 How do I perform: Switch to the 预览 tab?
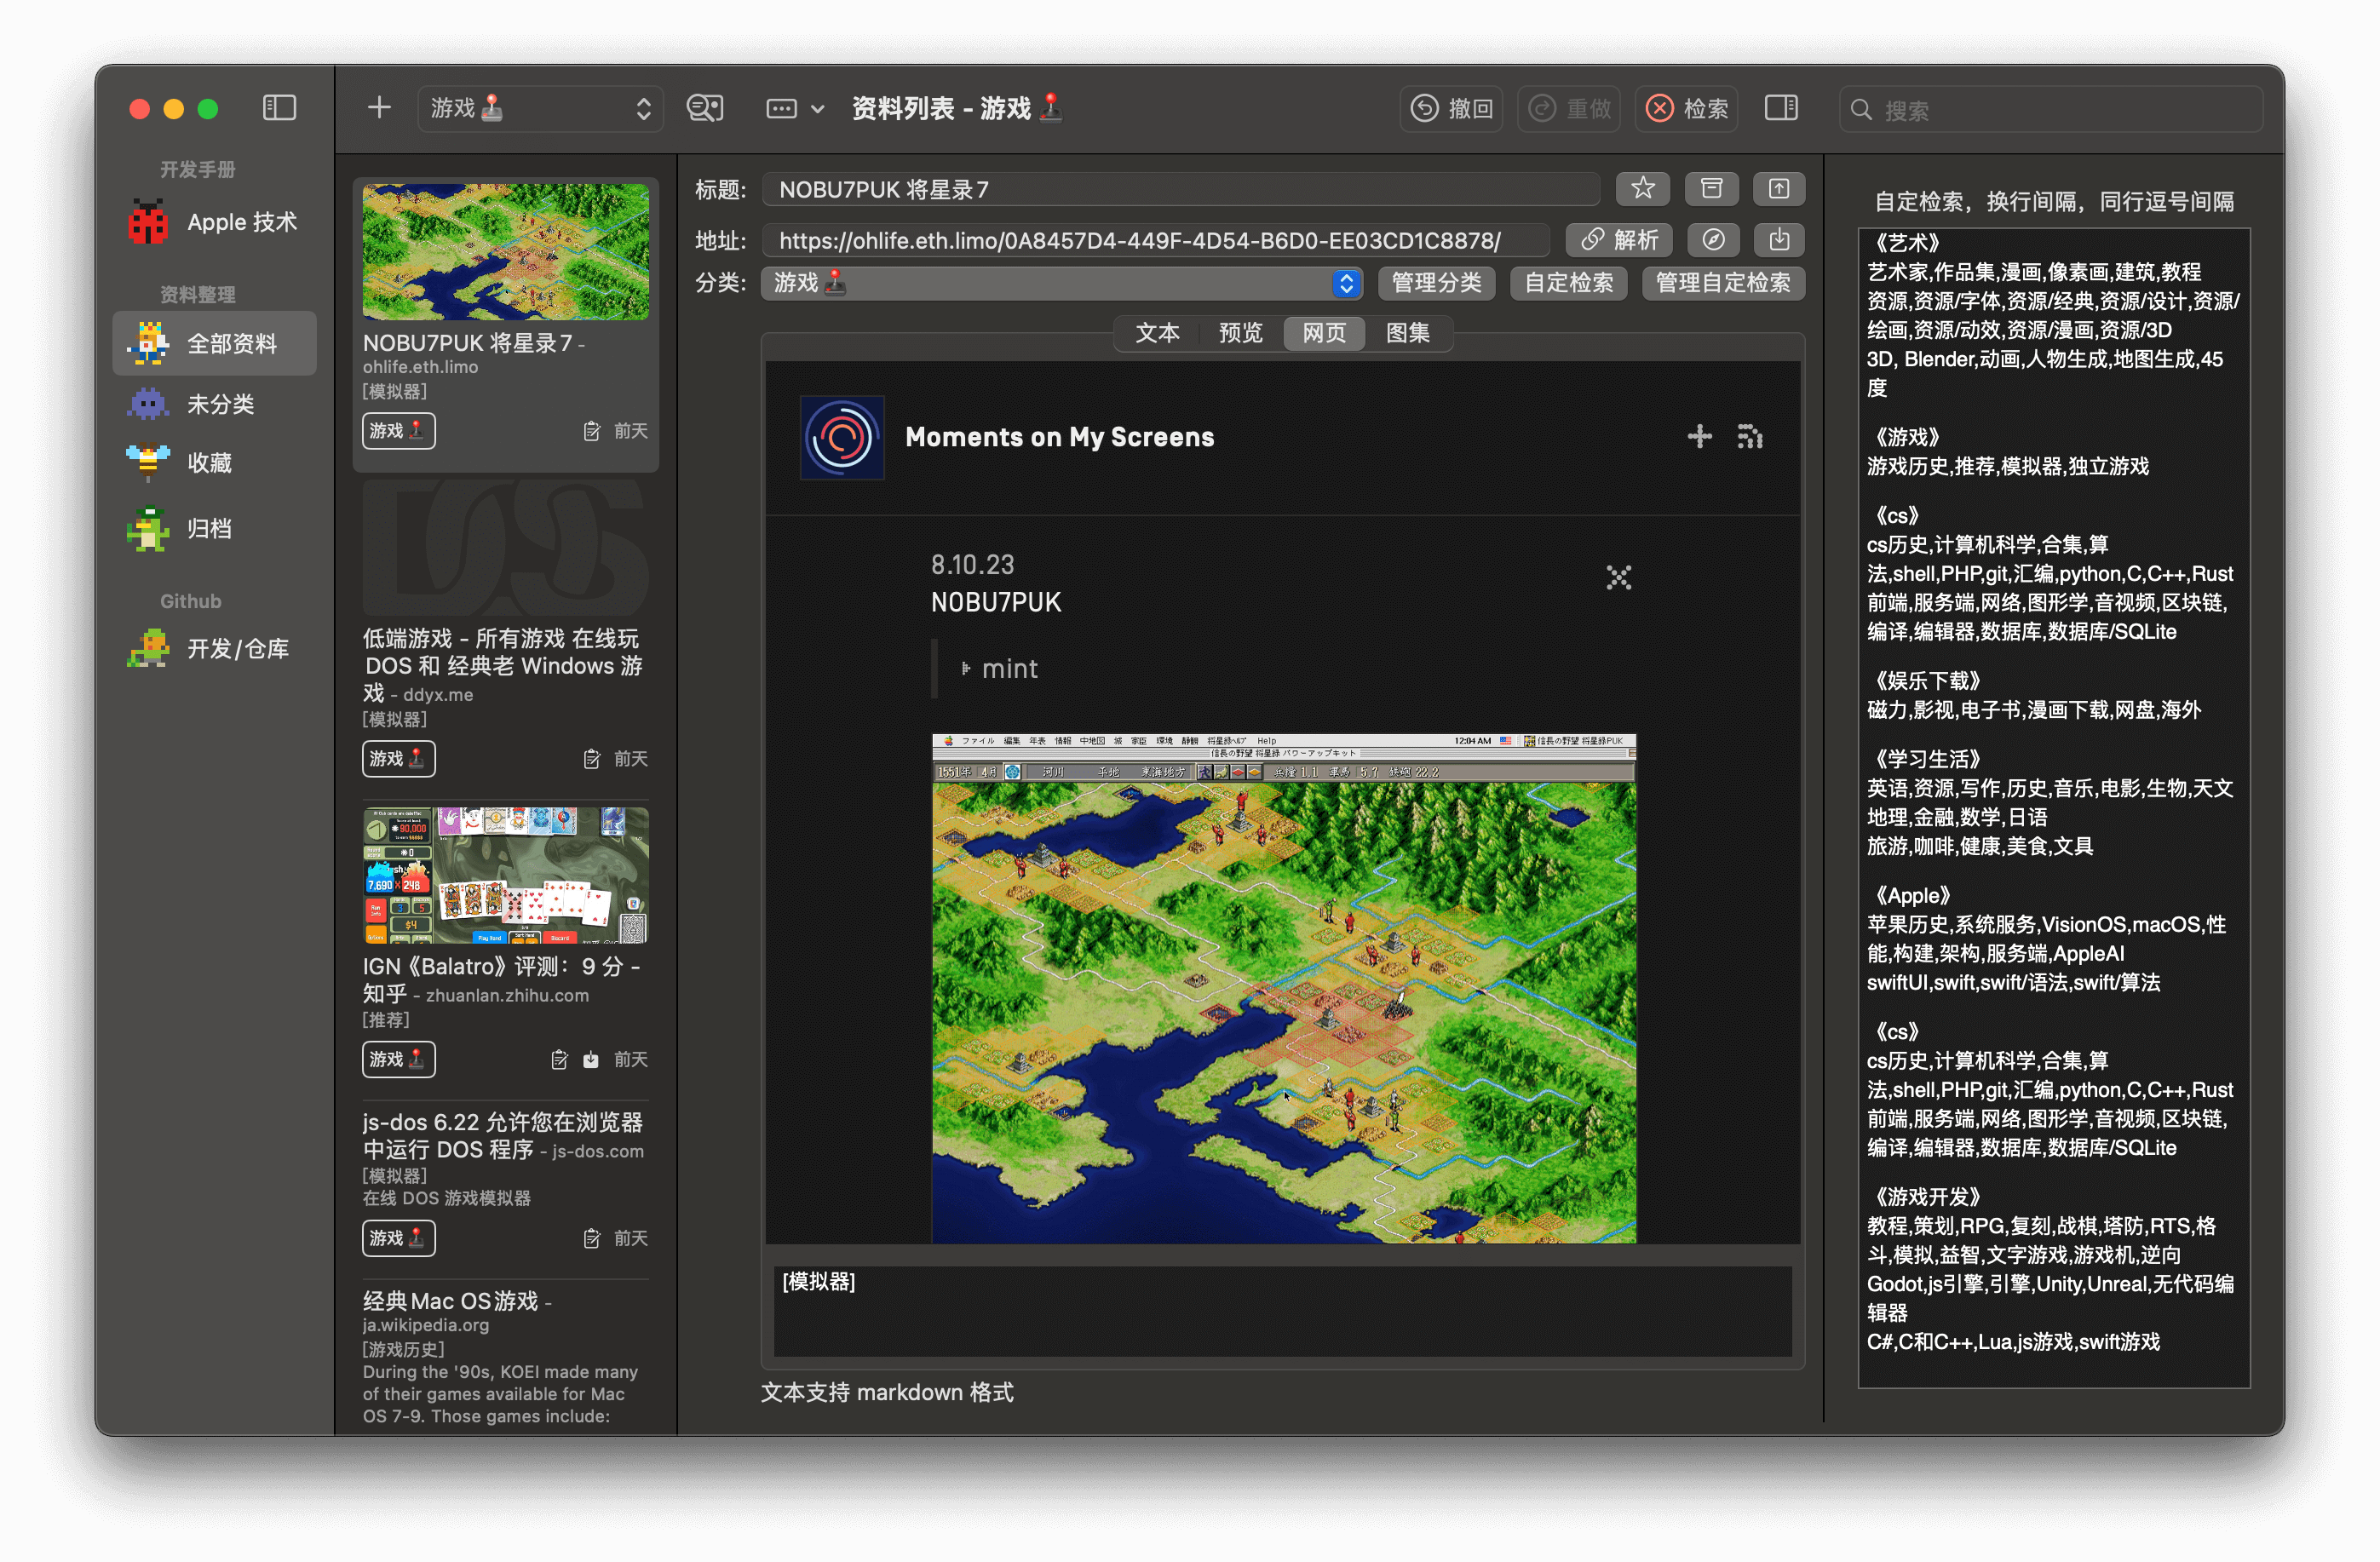(1240, 332)
